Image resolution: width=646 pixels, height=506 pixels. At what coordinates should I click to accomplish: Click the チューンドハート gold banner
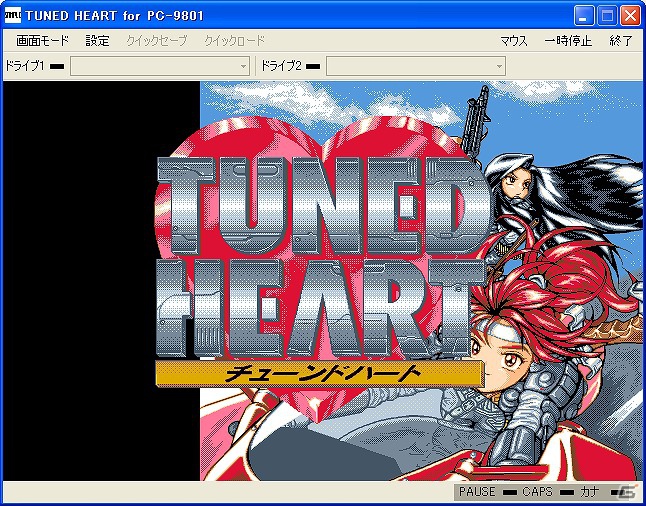coord(319,374)
